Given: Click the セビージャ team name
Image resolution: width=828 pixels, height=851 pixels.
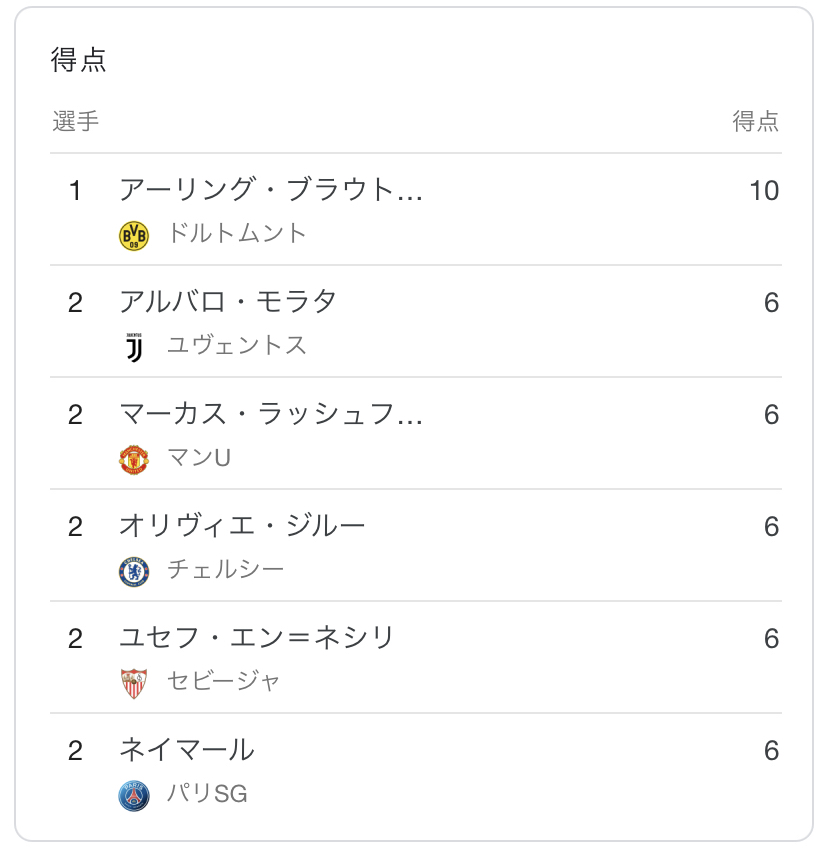Looking at the screenshot, I should [x=224, y=682].
